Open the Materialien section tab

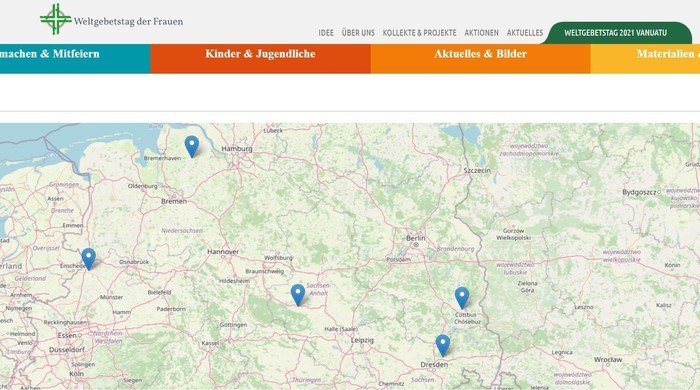tap(646, 58)
